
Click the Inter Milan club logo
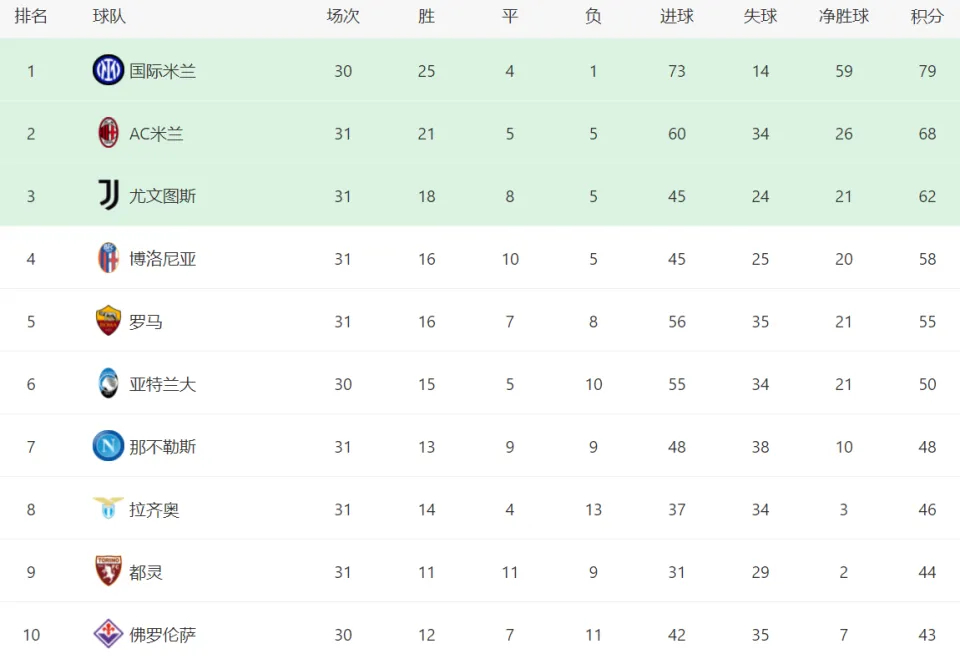coord(108,70)
